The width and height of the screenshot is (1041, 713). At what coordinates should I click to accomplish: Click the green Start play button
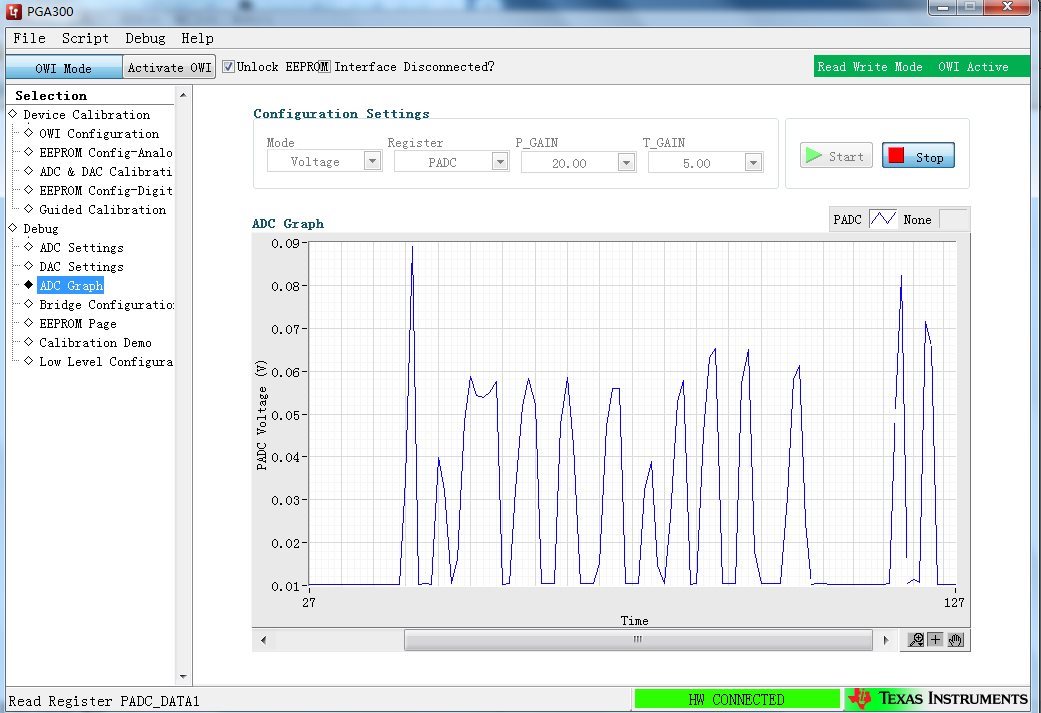[x=836, y=156]
